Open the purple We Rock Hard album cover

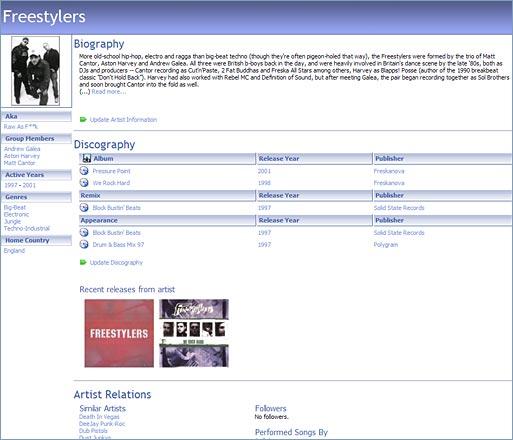[x=194, y=333]
